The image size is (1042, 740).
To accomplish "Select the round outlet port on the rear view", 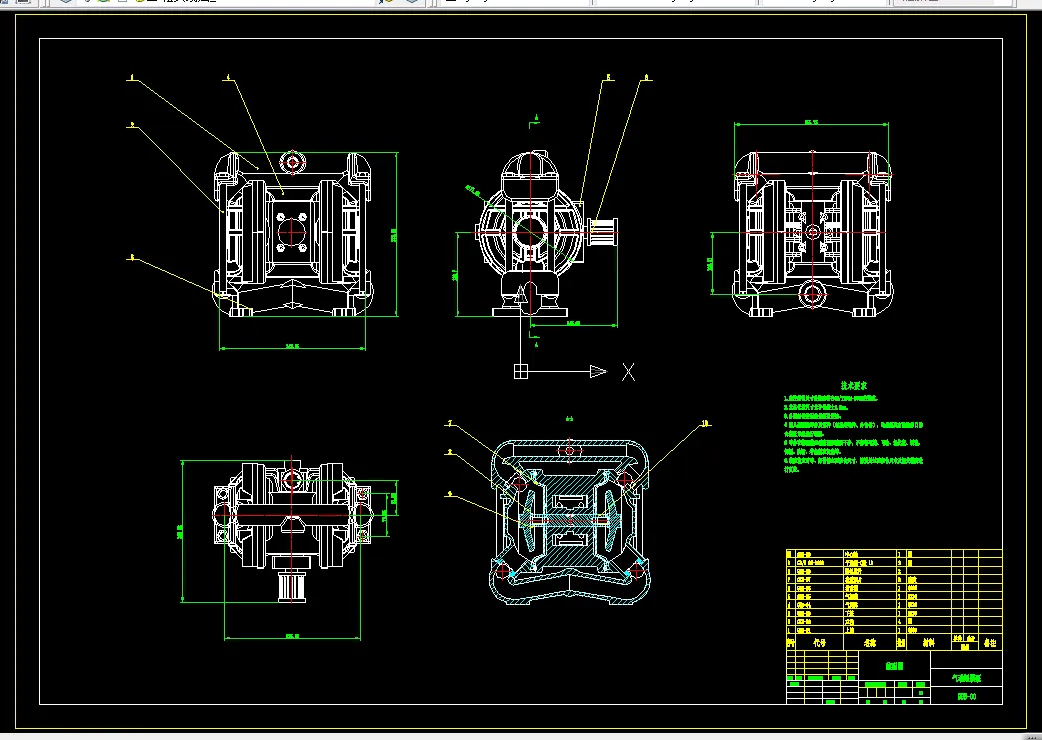I will click(x=813, y=293).
